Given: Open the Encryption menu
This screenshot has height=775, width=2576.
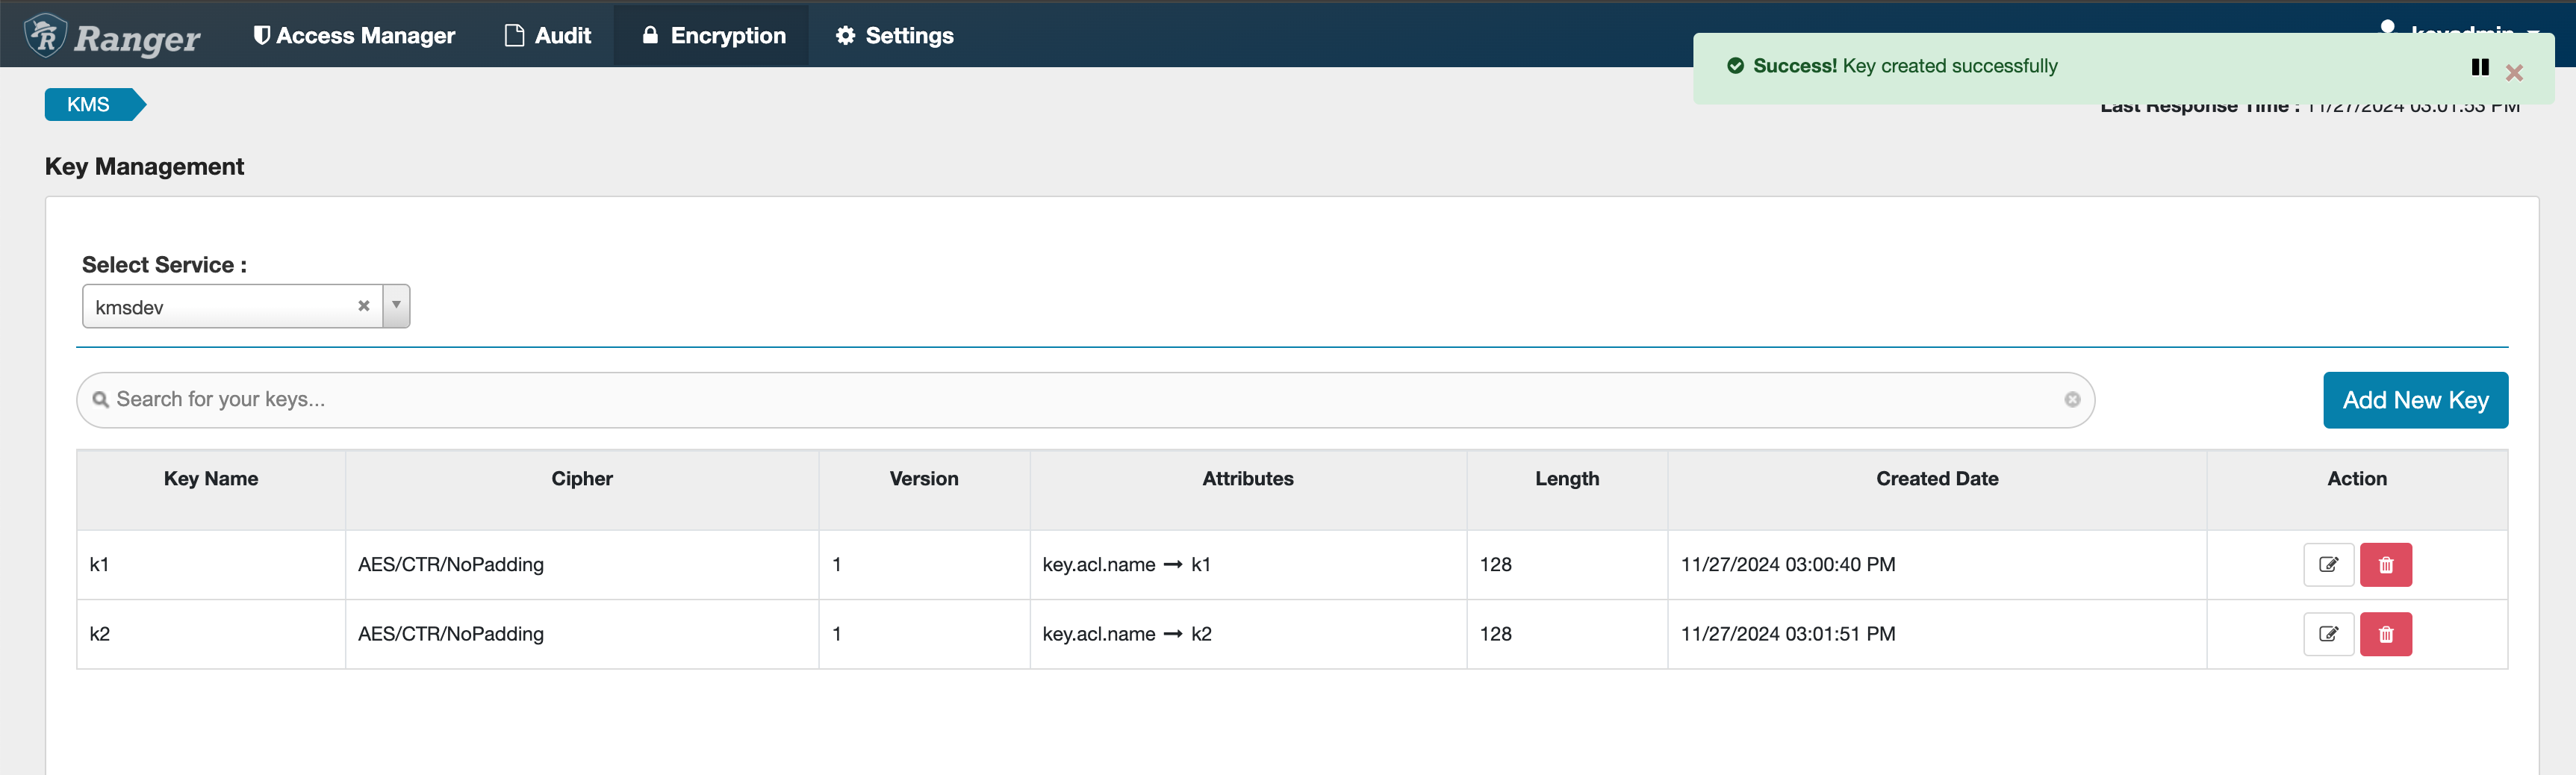Looking at the screenshot, I should pyautogui.click(x=713, y=36).
